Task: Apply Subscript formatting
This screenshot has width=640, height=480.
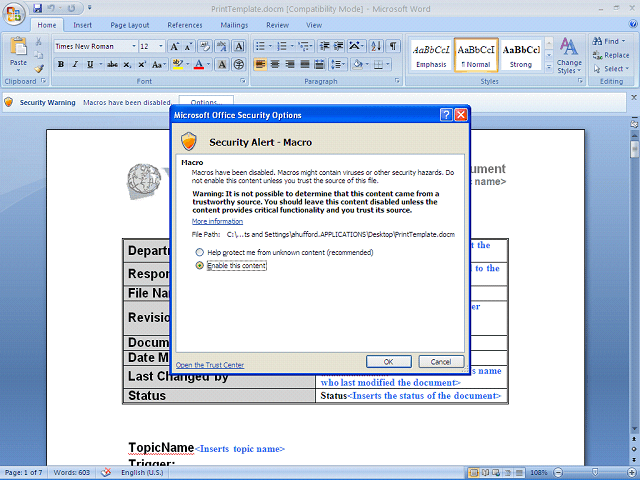Action: [127, 64]
